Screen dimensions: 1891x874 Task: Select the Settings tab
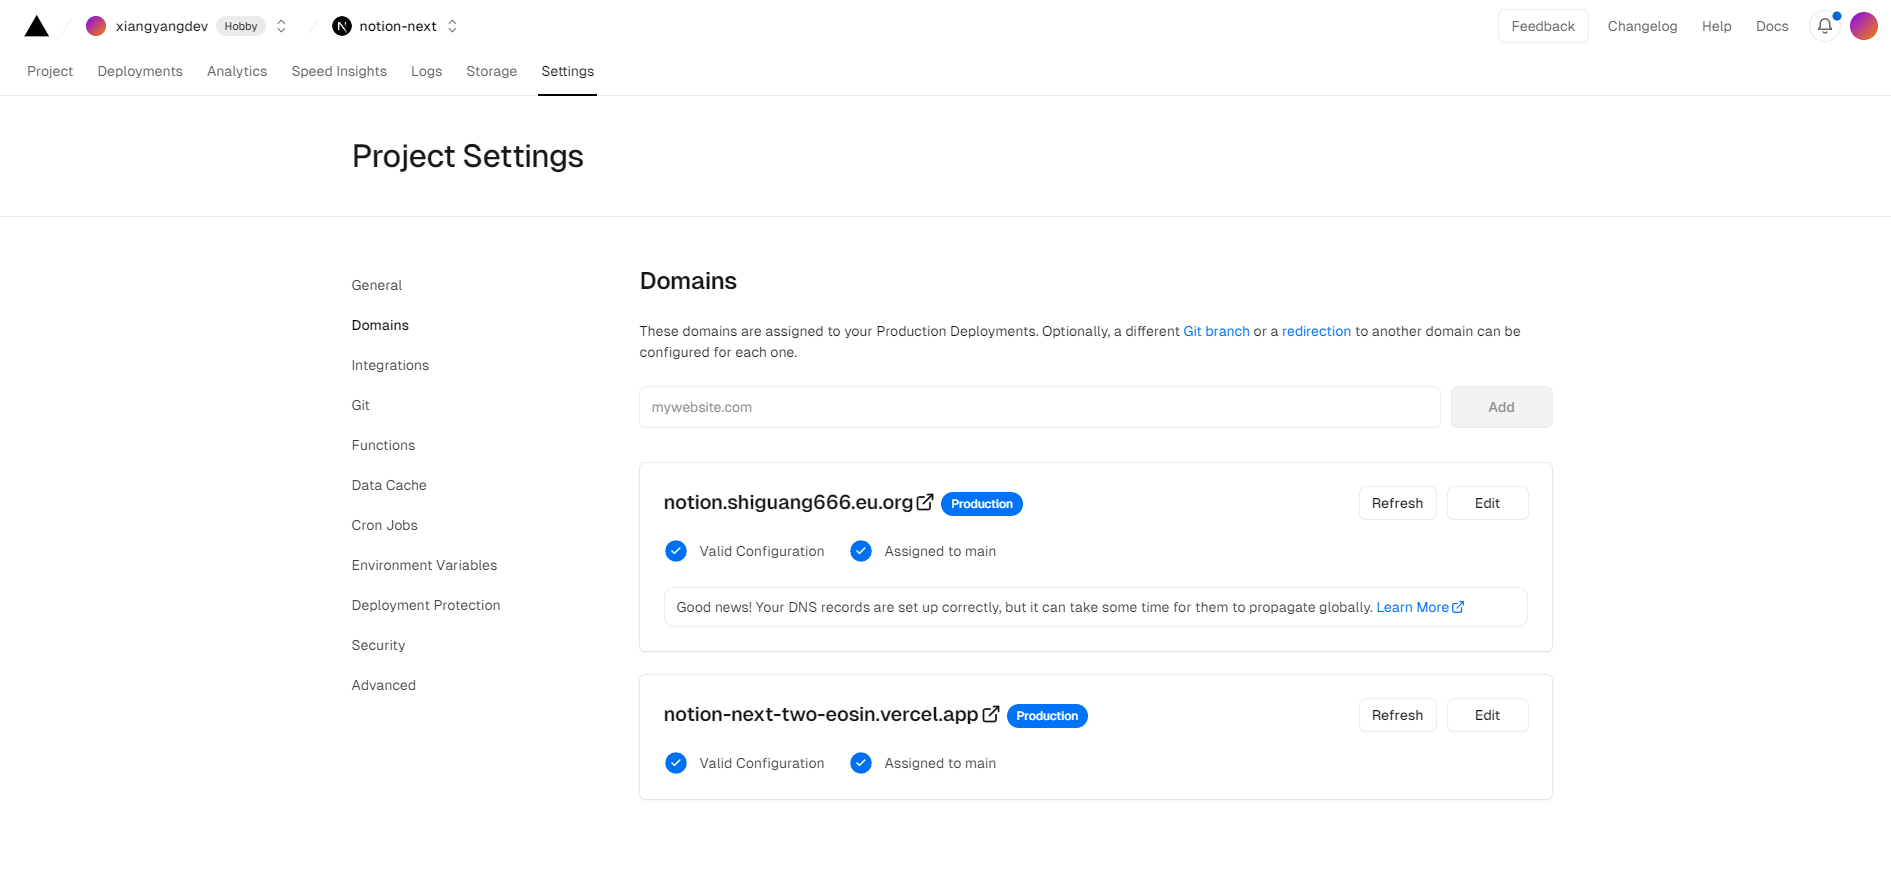point(567,71)
